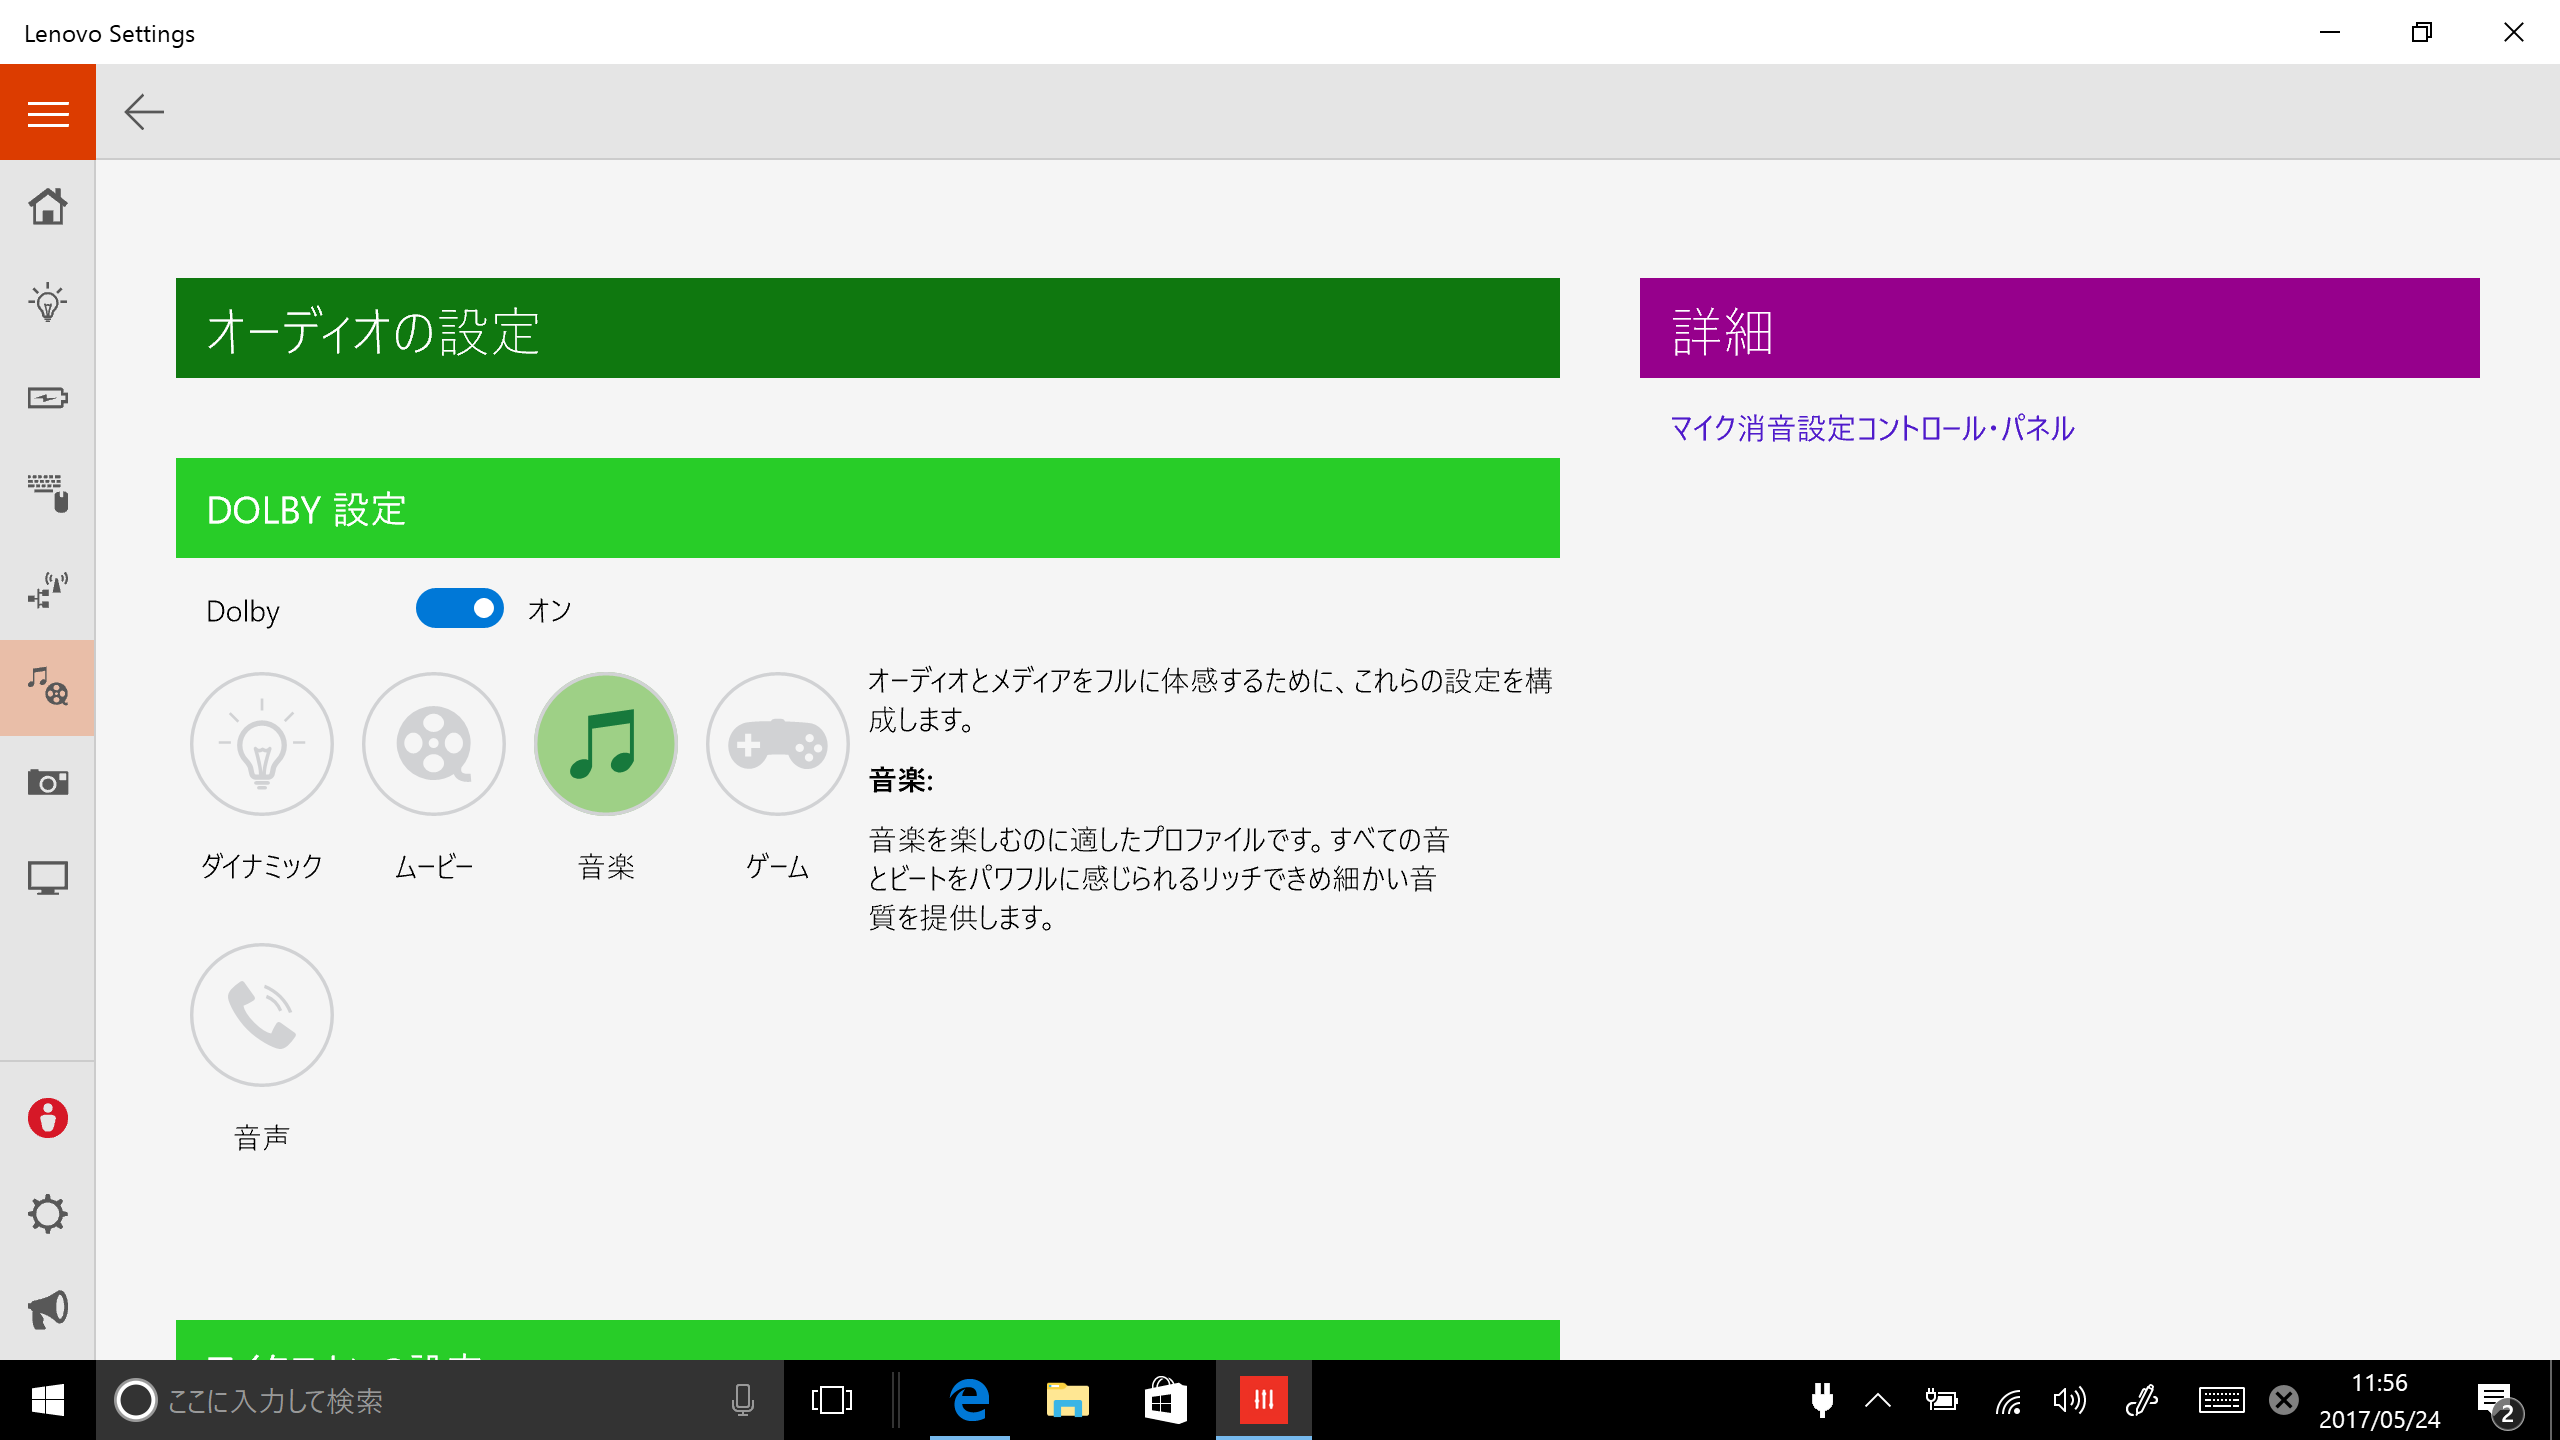Go back using the back arrow
Screen dimensions: 2560x1440
point(144,111)
